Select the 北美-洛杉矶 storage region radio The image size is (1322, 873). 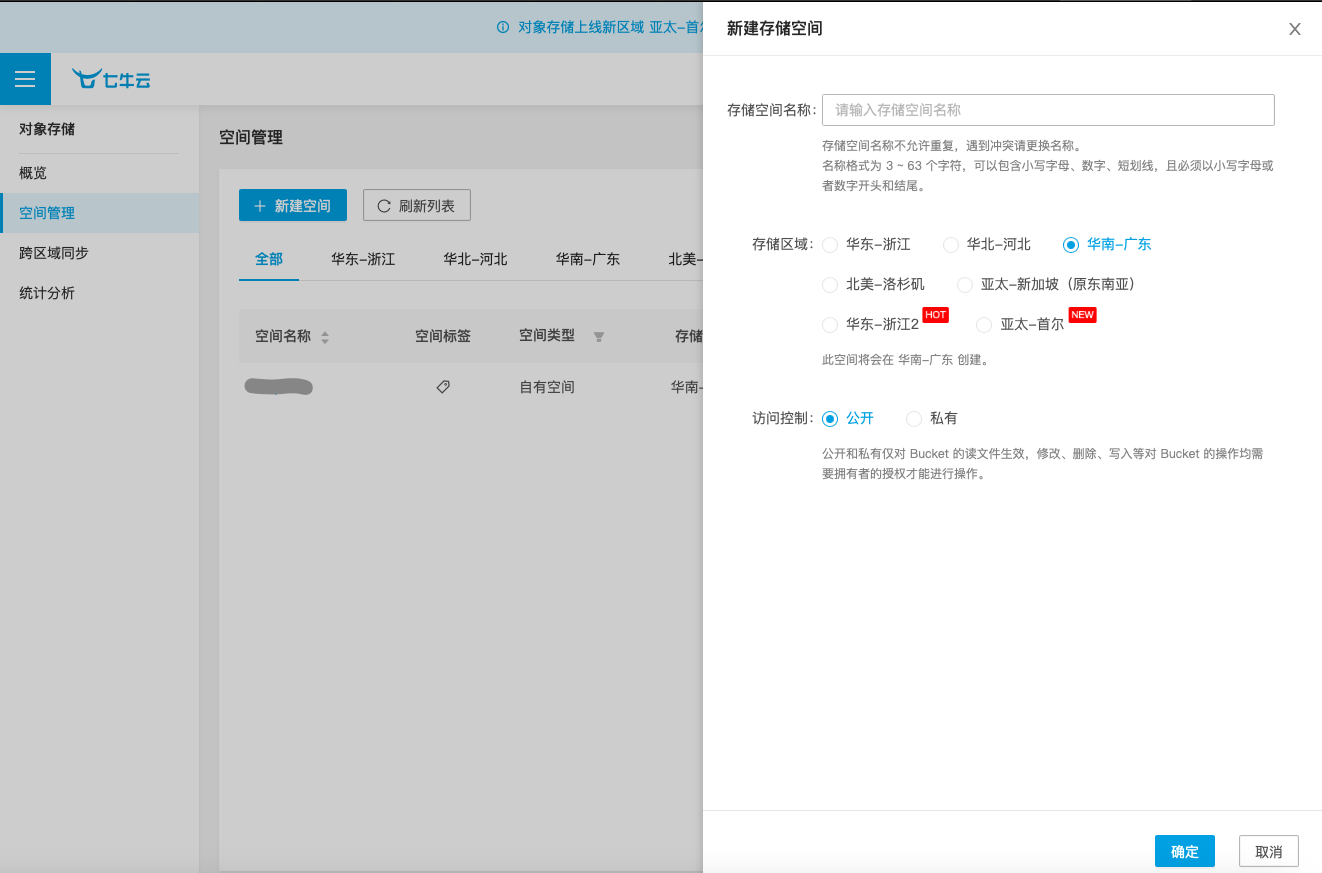click(830, 285)
